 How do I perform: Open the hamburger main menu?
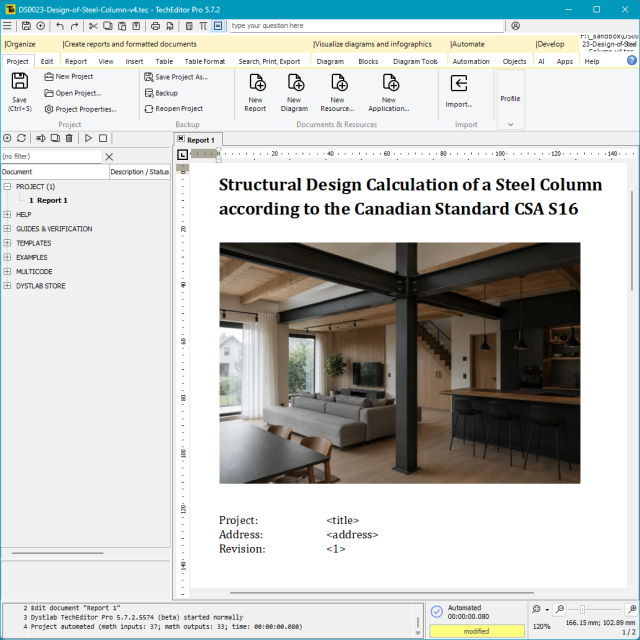coord(7,26)
